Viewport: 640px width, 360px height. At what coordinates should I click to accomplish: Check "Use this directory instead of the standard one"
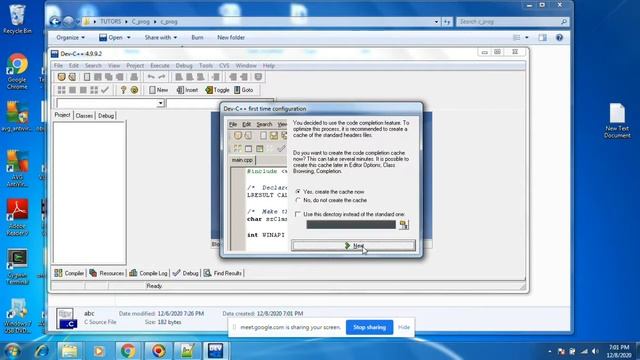[350, 214]
